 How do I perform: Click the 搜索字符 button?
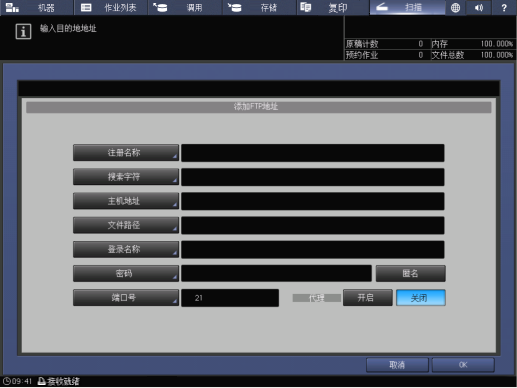point(126,177)
